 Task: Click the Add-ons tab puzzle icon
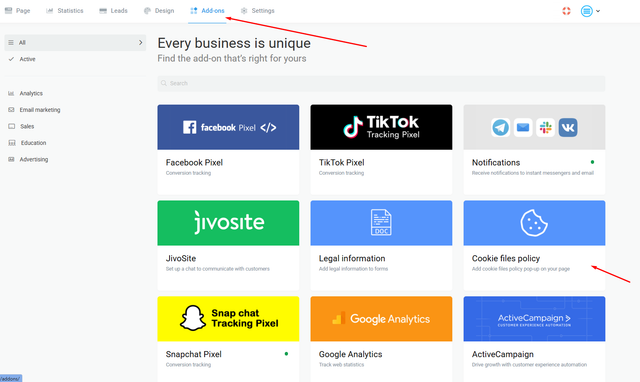[x=193, y=11]
